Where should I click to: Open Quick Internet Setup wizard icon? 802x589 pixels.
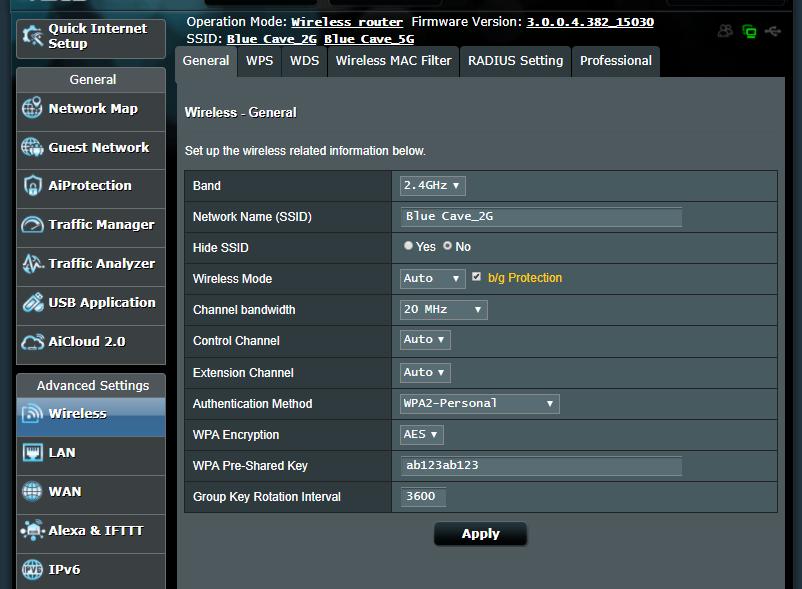[x=33, y=36]
